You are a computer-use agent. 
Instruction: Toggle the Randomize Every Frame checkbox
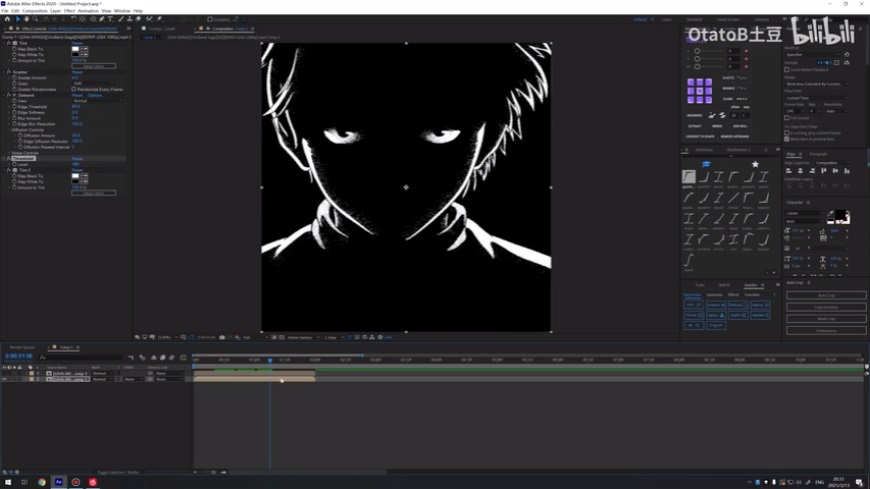coord(74,89)
